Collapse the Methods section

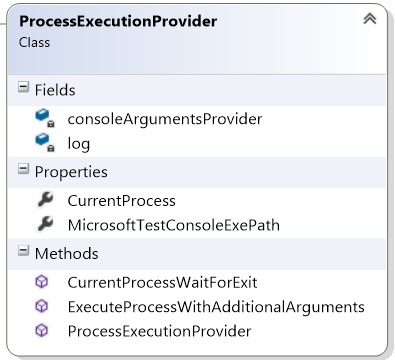pyautogui.click(x=23, y=251)
